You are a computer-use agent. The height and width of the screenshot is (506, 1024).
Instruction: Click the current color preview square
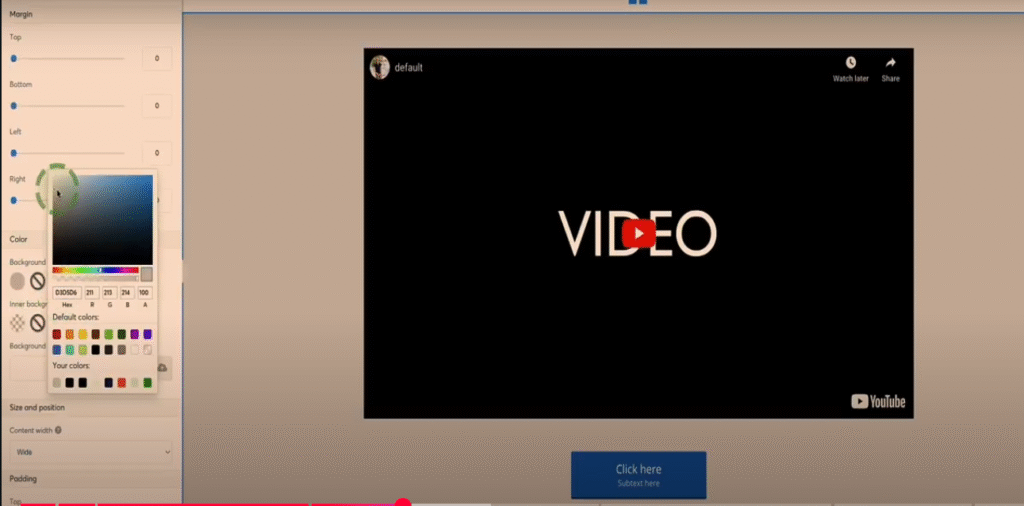(147, 274)
